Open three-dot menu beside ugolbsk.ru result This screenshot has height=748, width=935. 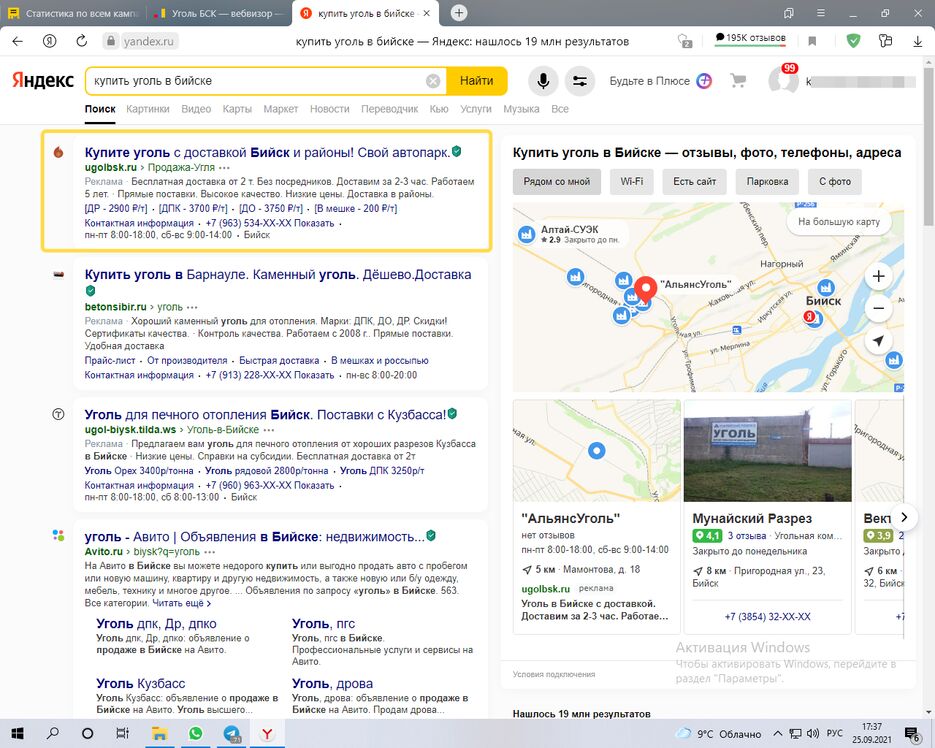[225, 168]
